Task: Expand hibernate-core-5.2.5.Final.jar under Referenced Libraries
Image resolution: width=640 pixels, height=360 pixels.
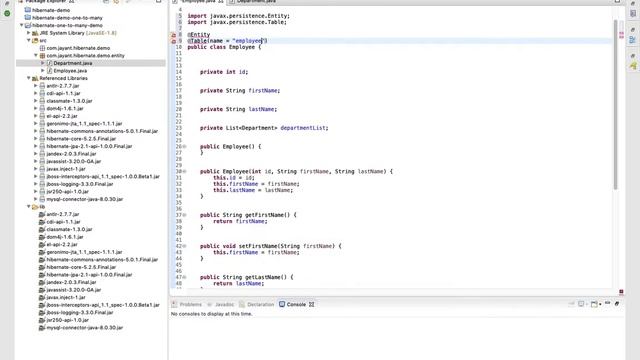Action: point(36,138)
